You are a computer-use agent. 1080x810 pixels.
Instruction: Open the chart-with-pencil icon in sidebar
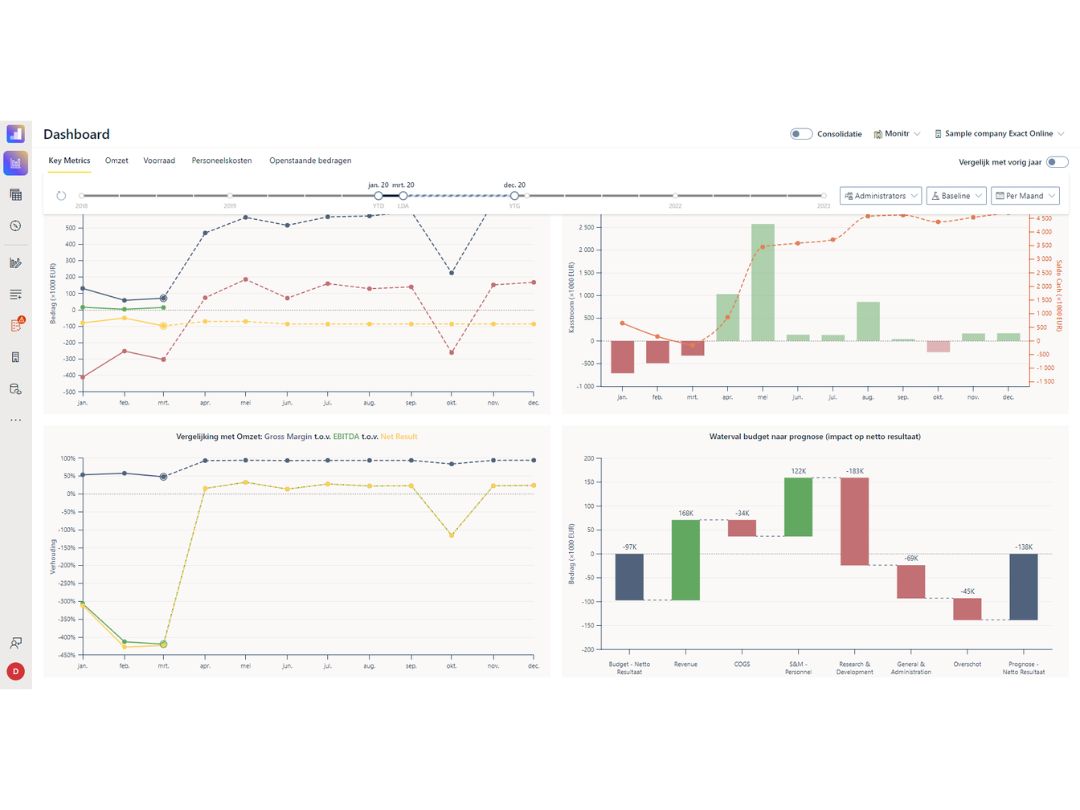pos(16,262)
